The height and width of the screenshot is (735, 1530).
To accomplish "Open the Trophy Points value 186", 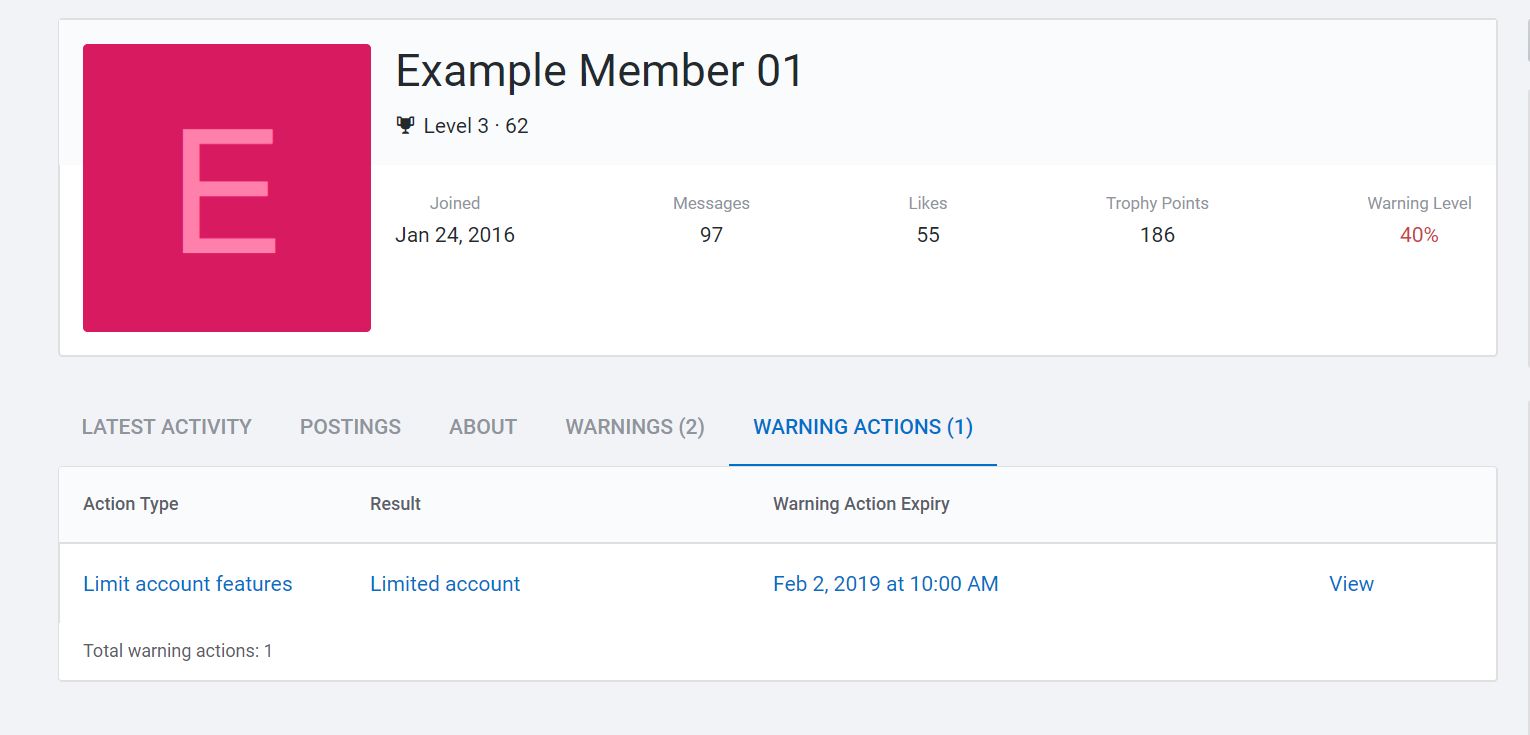I will tap(1157, 235).
